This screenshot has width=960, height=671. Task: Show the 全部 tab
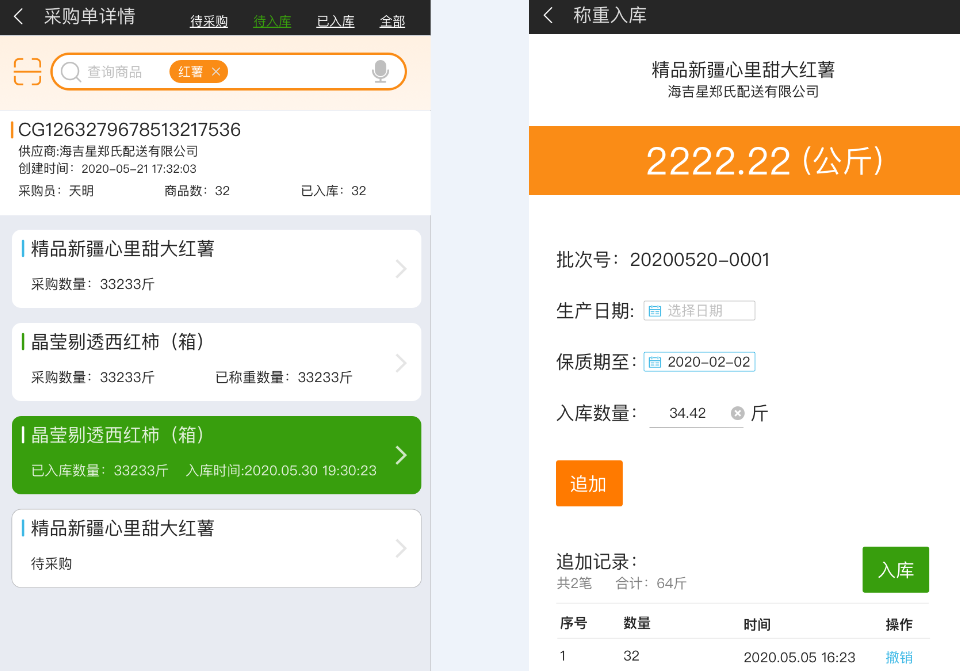click(x=392, y=21)
